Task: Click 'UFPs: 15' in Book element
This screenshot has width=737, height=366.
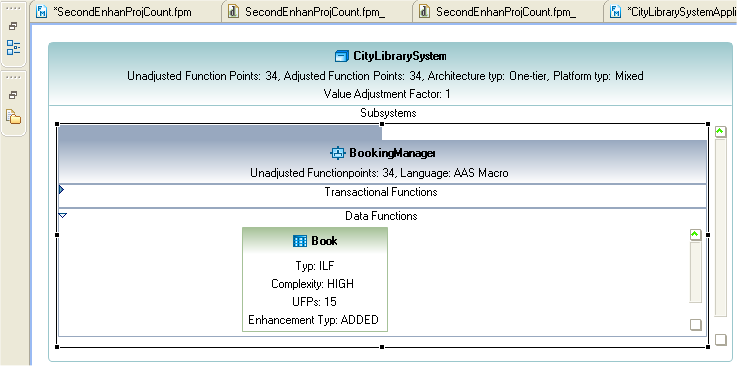Action: 314,302
